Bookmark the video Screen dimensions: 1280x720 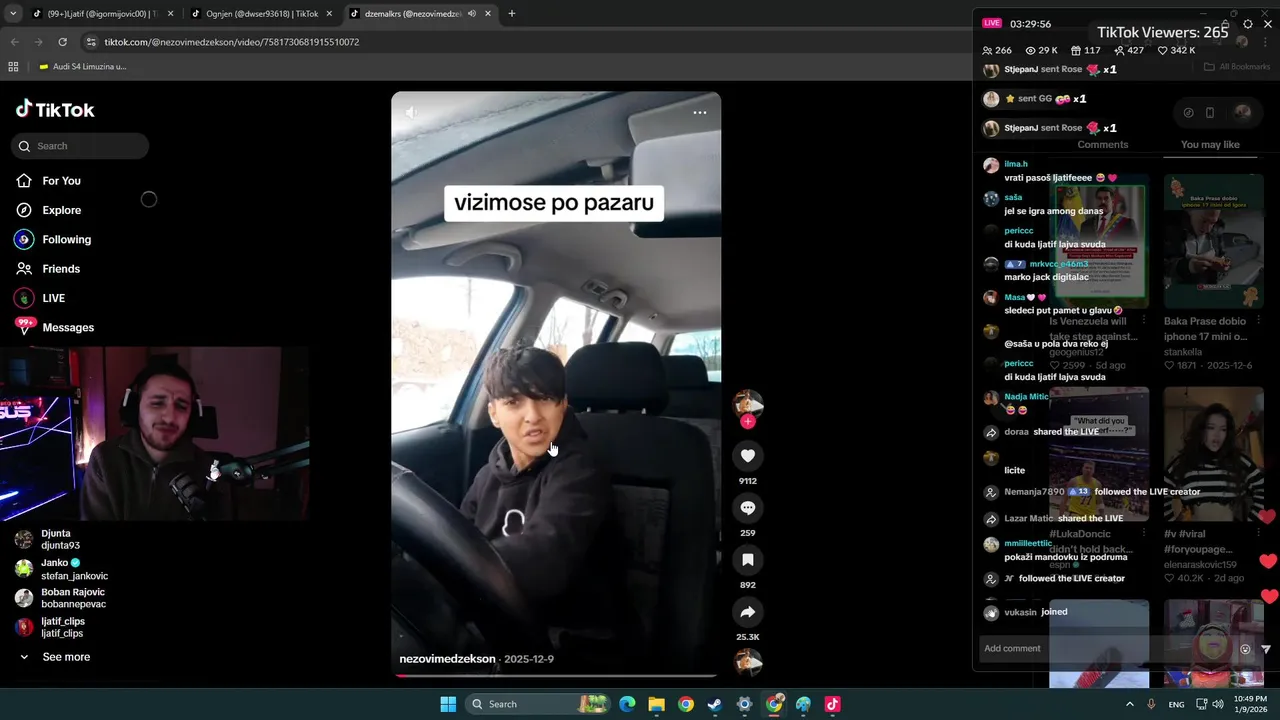click(x=748, y=560)
